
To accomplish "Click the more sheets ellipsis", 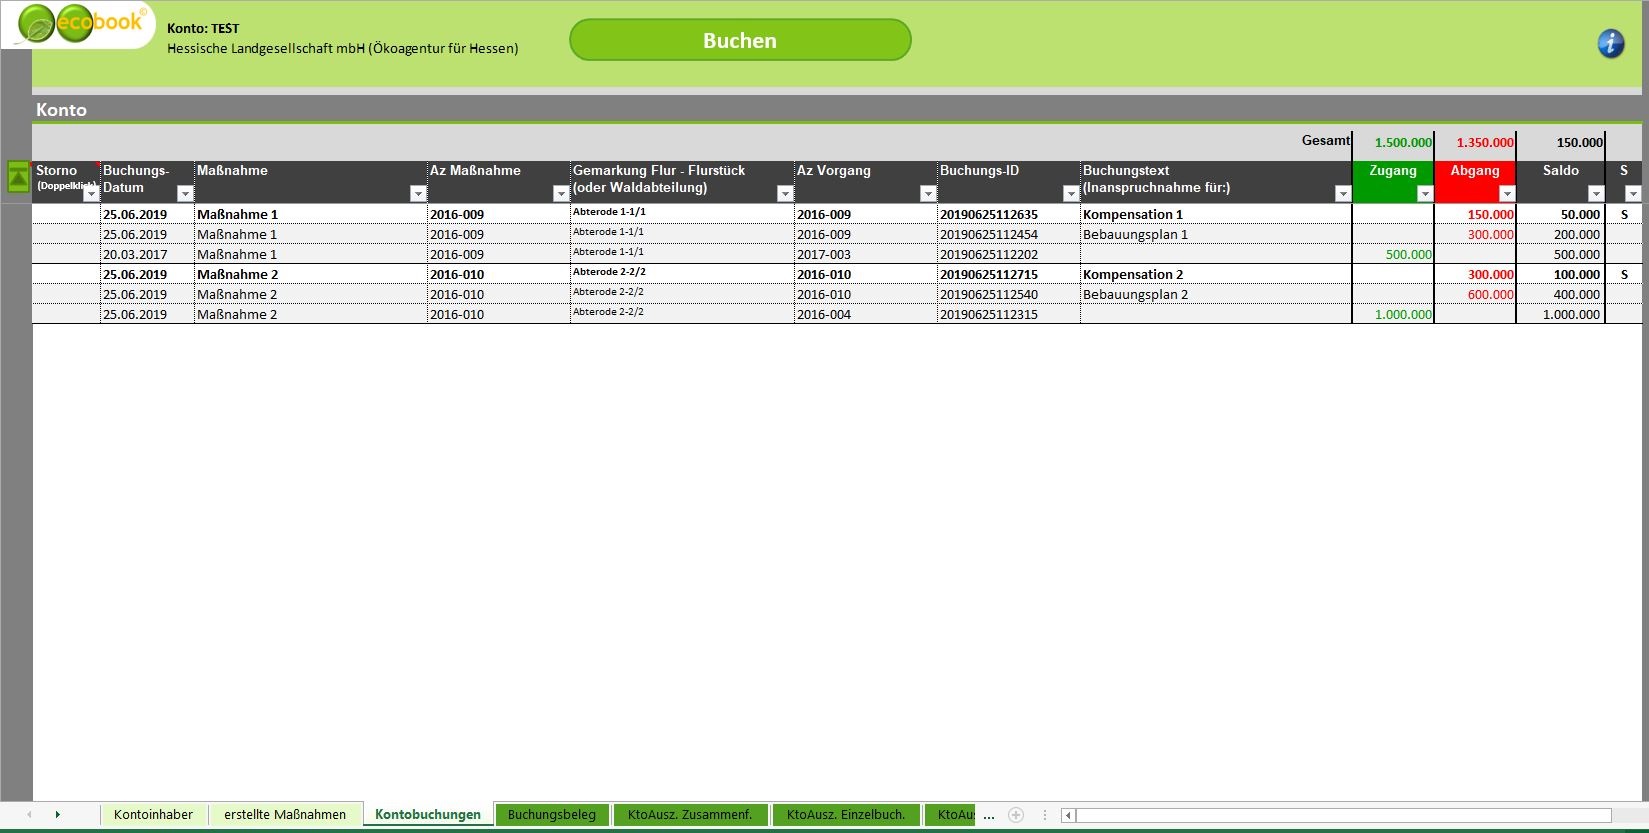I will [x=989, y=815].
